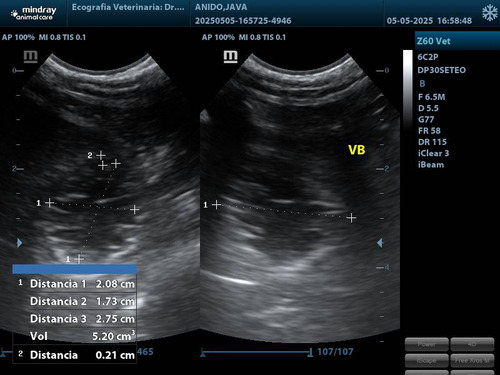
Task: Click the left focus position arrow marker
Action: [x=19, y=243]
